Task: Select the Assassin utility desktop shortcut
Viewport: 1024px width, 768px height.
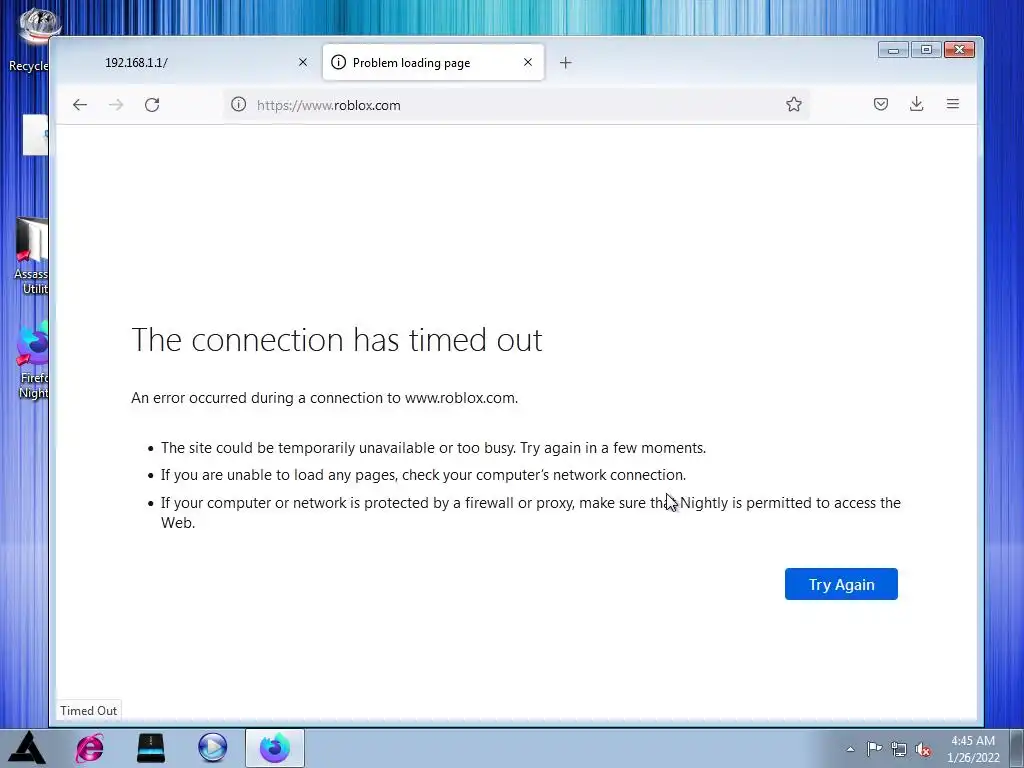Action: (x=31, y=256)
